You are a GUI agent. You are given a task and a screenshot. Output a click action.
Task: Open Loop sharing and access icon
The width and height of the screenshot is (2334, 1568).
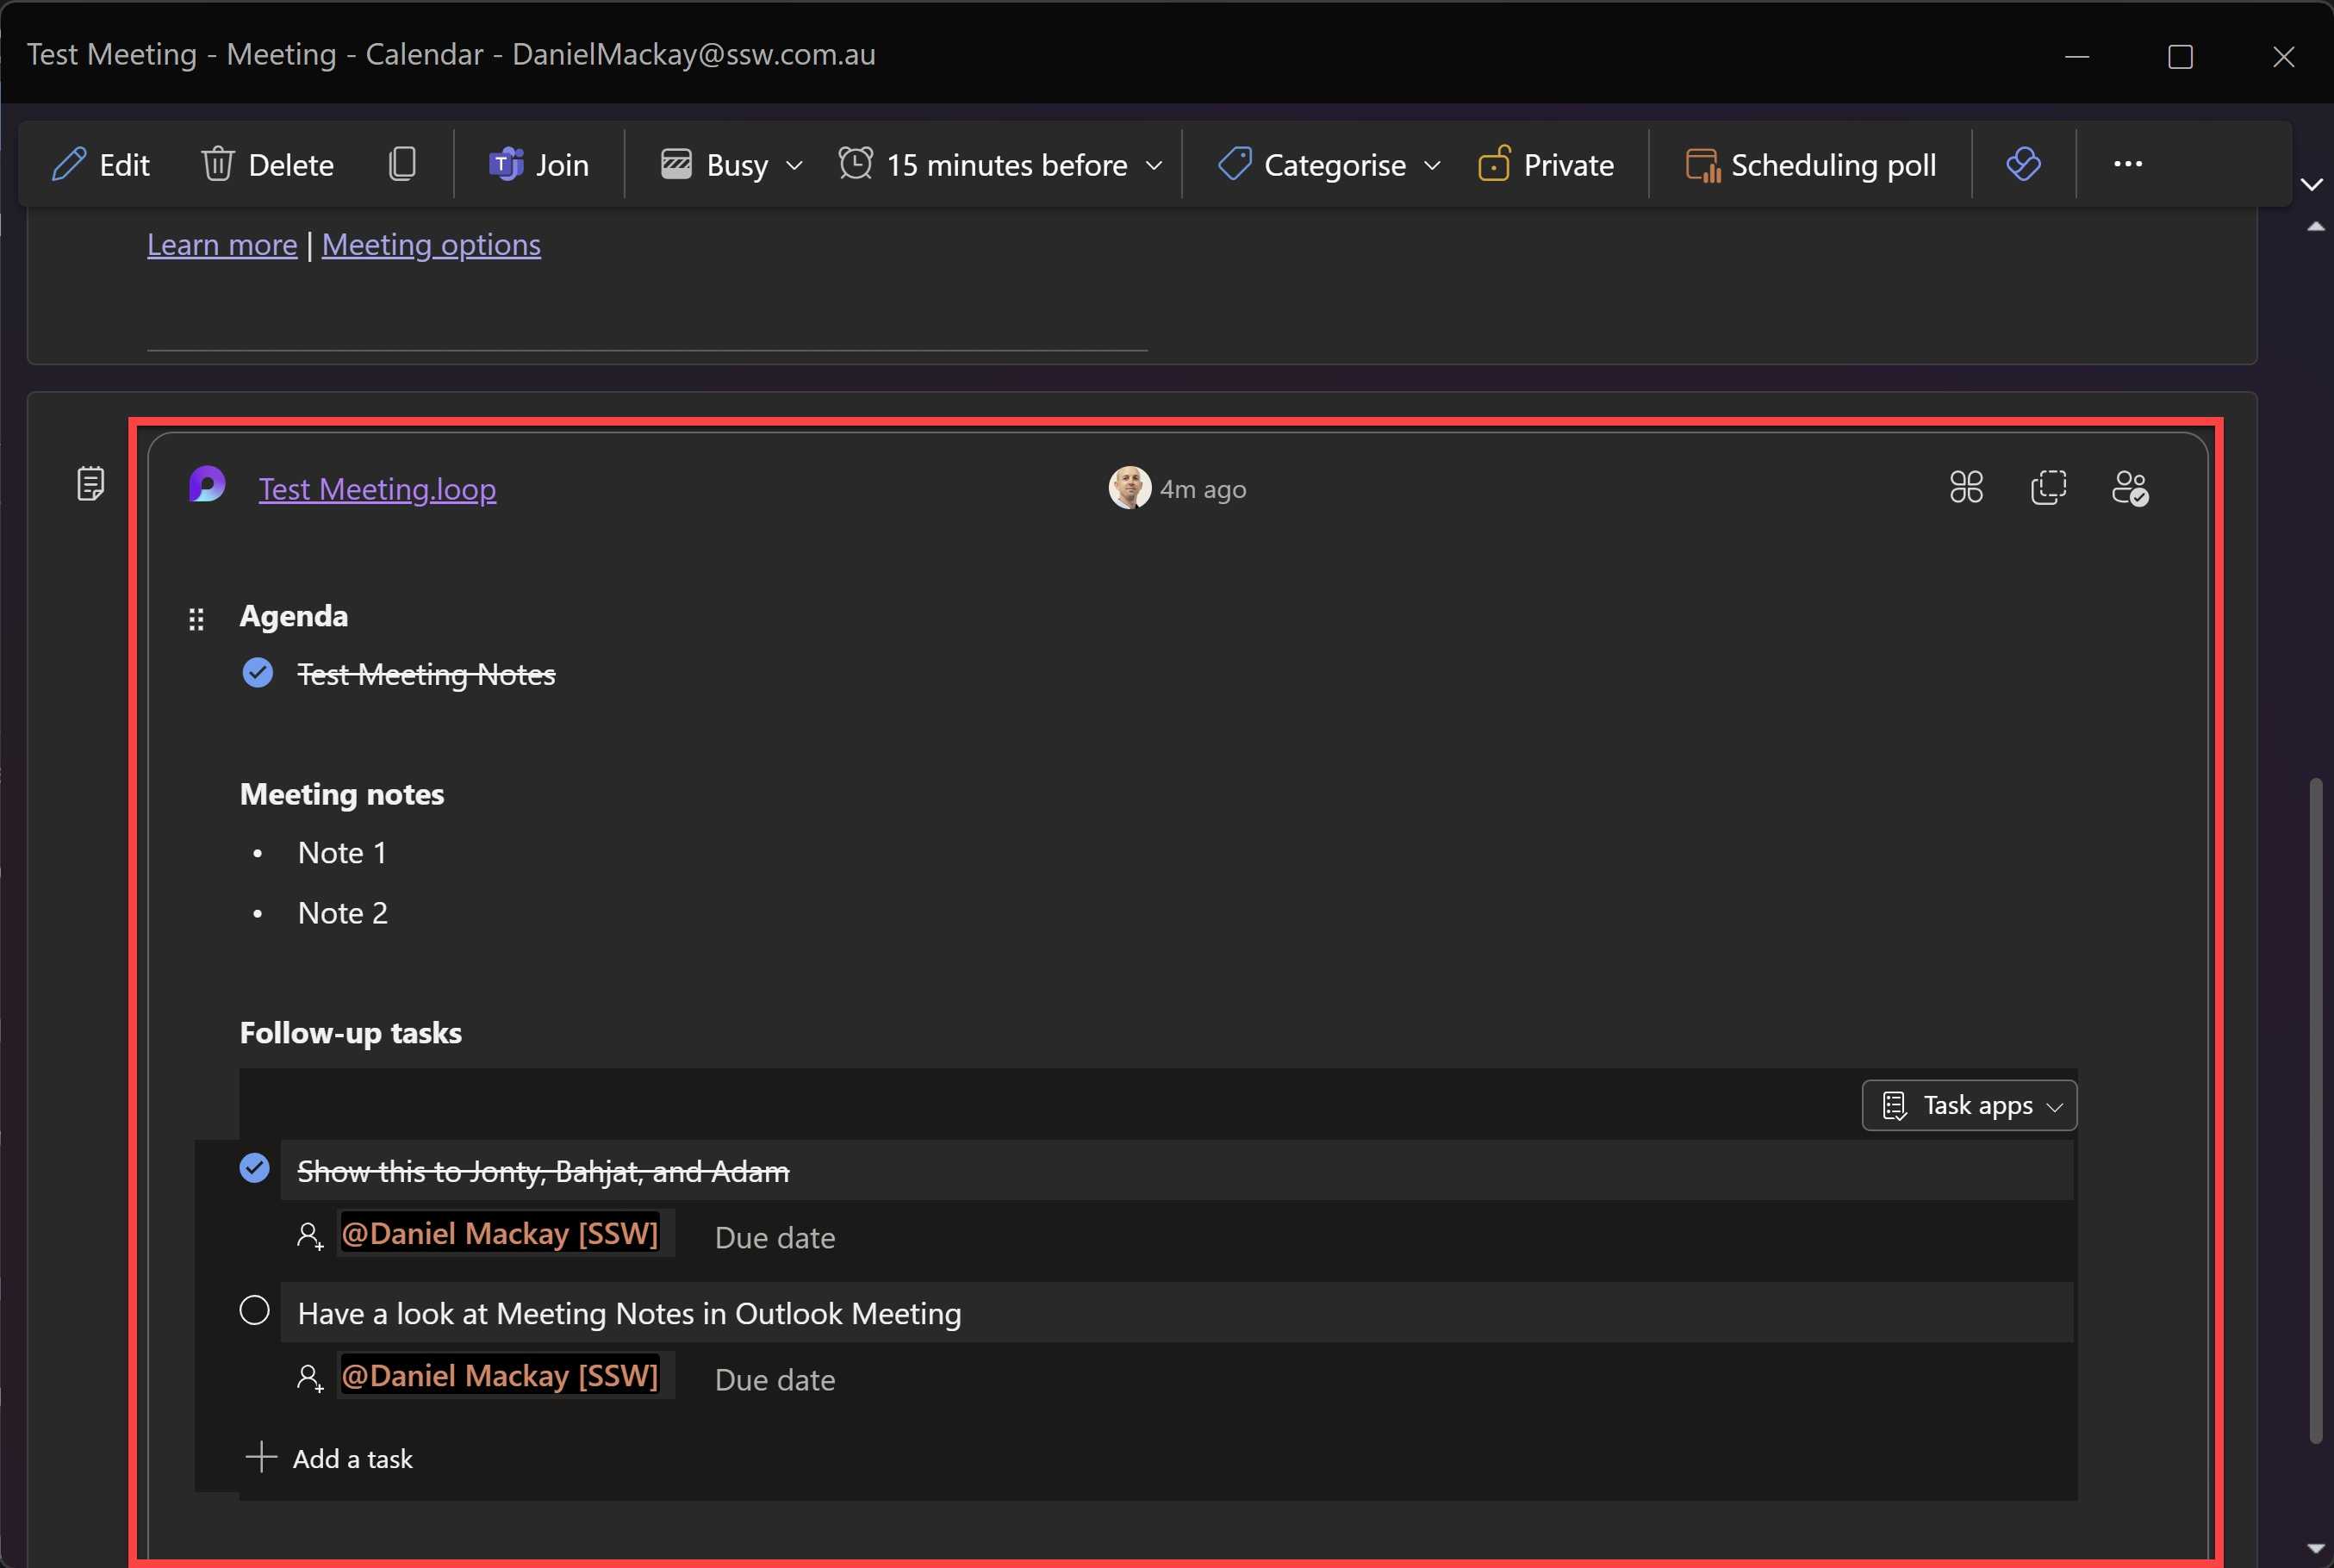tap(2129, 488)
